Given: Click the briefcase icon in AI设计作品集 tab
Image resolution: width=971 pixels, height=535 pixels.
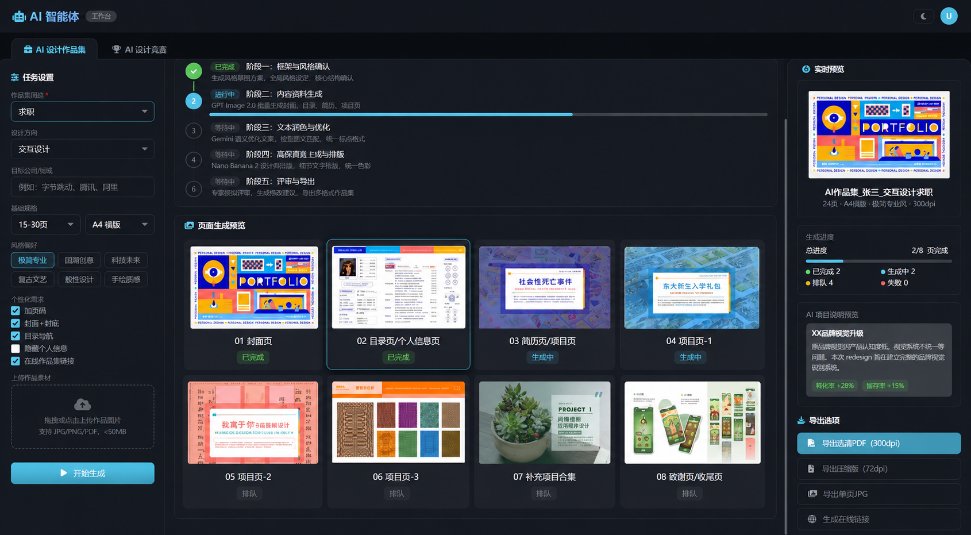Looking at the screenshot, I should (28, 50).
